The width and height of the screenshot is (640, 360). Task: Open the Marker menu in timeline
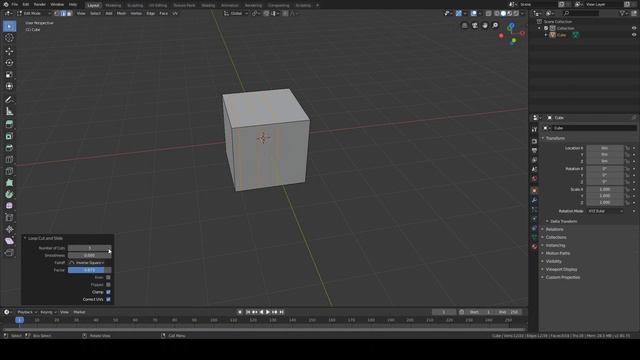pos(79,312)
